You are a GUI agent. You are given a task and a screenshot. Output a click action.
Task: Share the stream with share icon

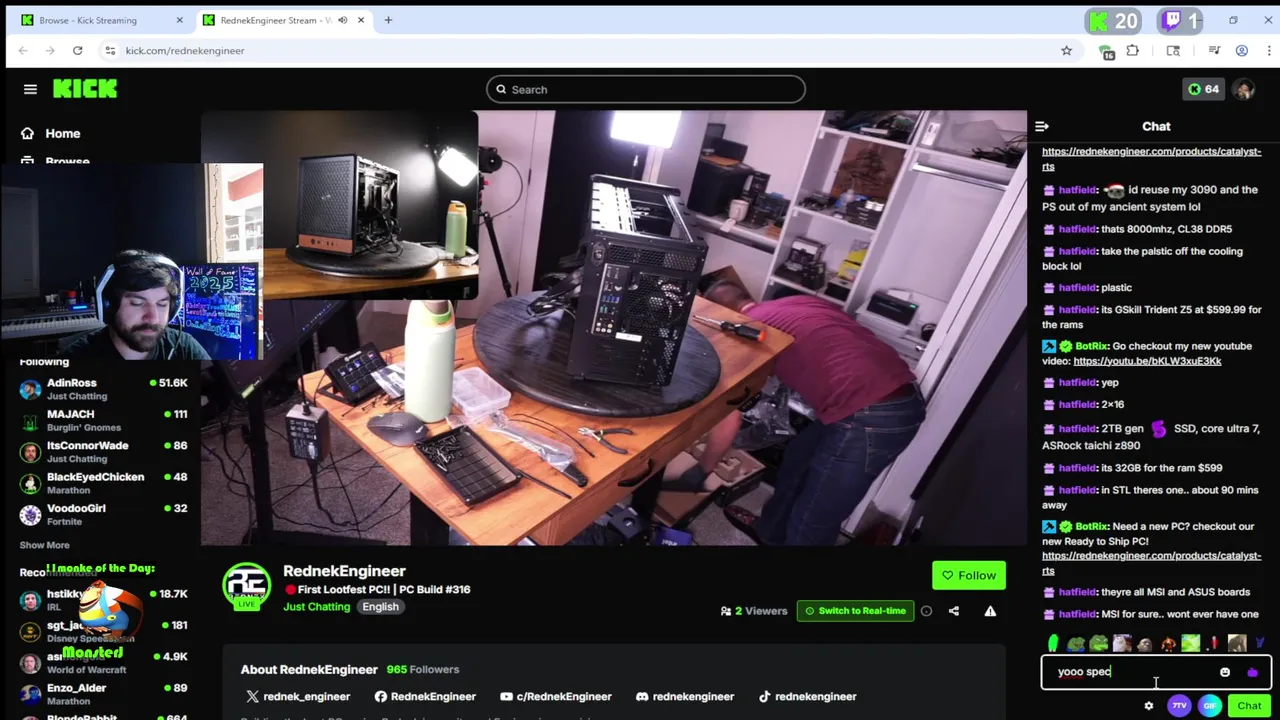954,611
